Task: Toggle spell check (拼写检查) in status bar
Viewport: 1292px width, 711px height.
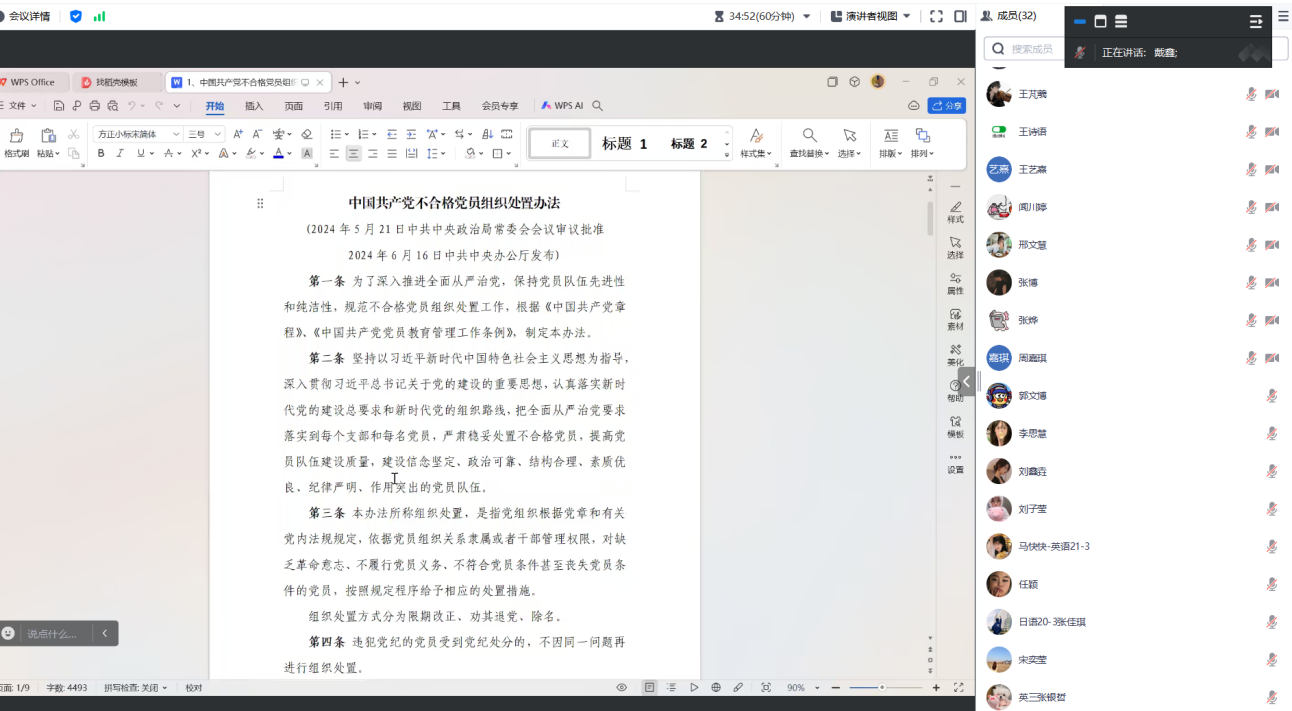Action: 136,688
